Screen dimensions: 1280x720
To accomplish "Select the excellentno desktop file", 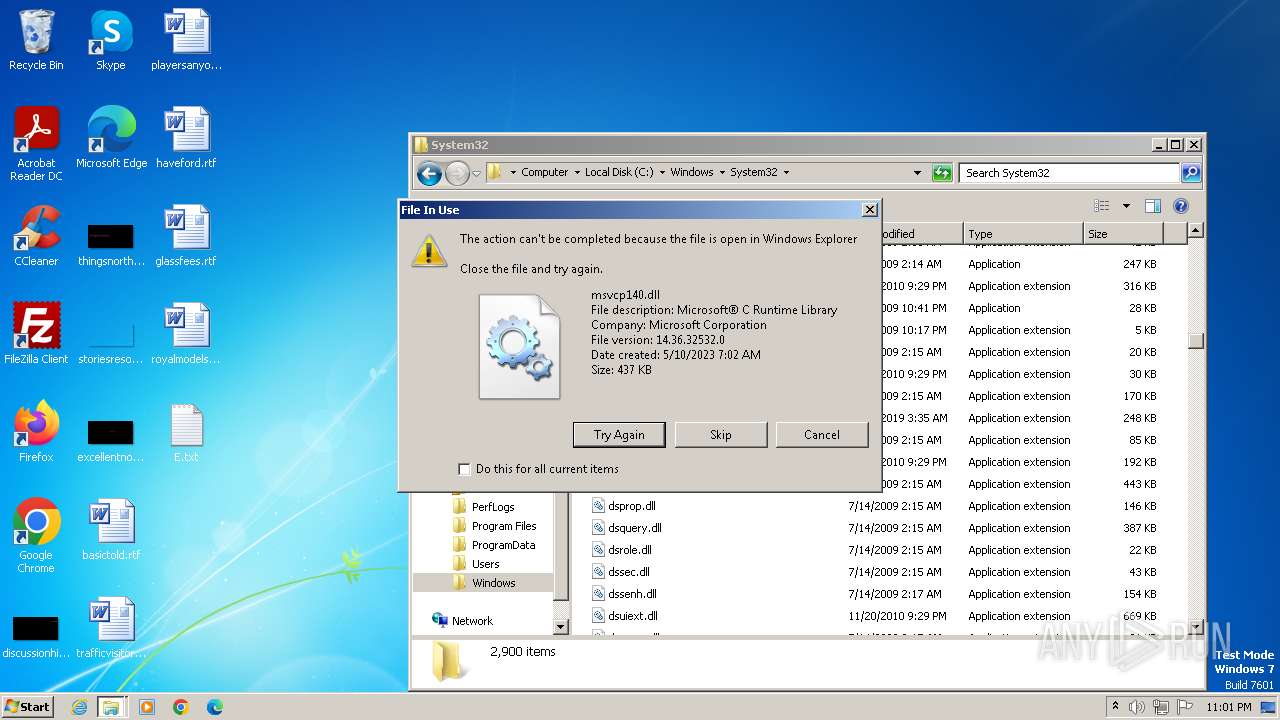I will (111, 441).
